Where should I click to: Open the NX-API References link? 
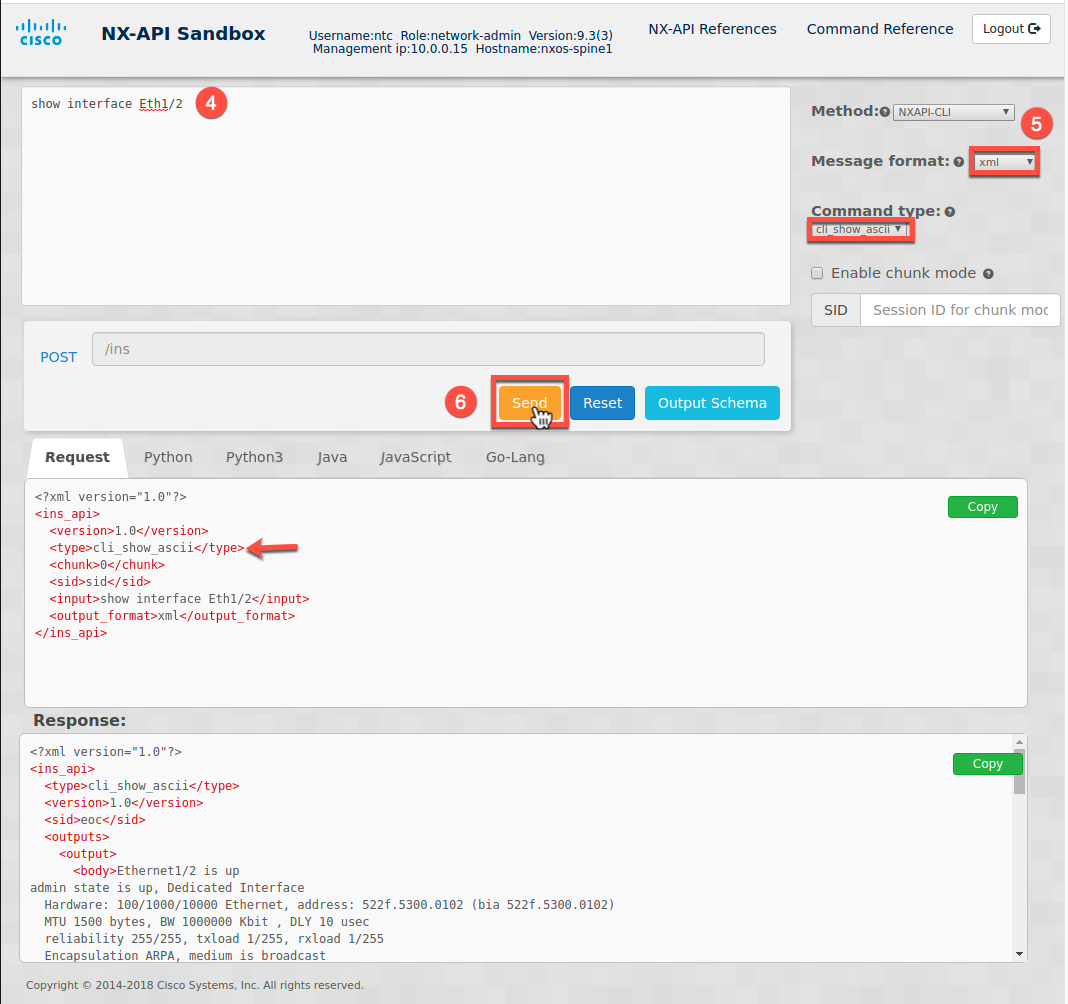pyautogui.click(x=712, y=29)
